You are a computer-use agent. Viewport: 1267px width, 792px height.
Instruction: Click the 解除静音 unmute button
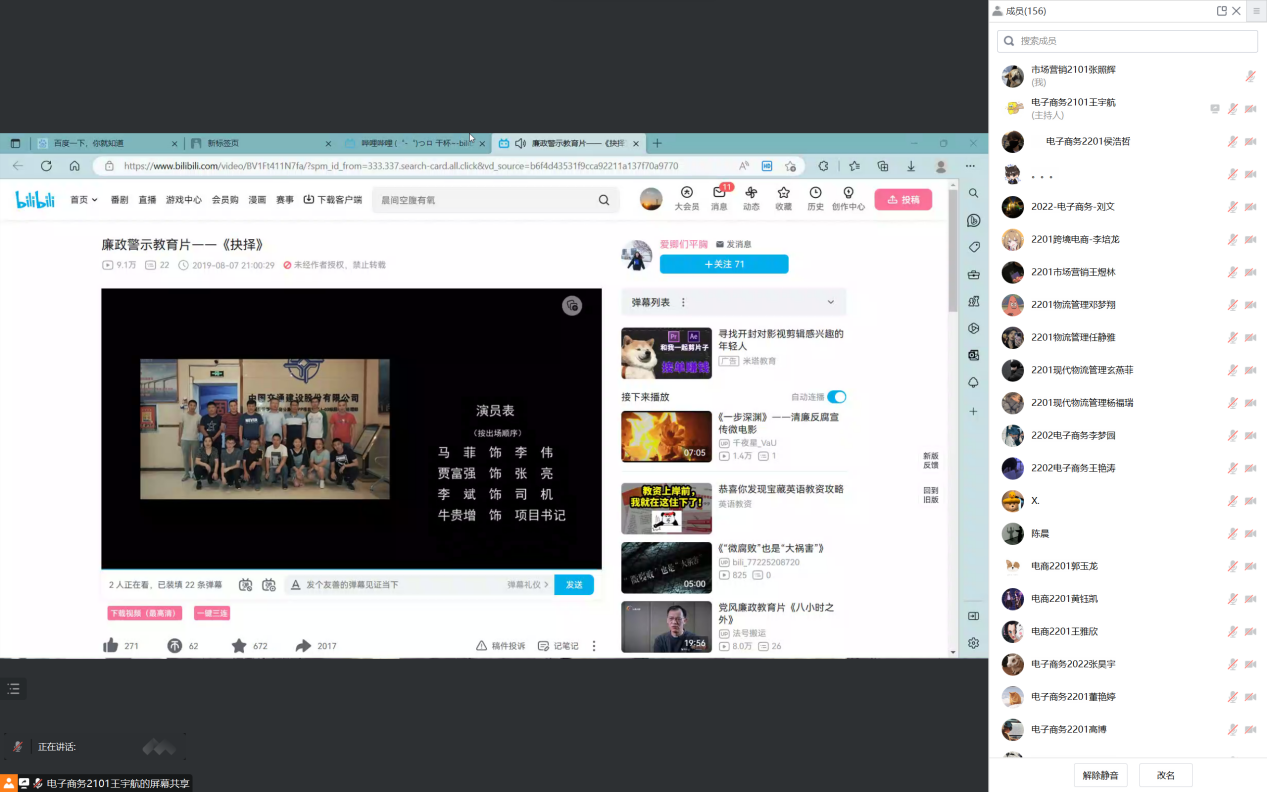(x=1101, y=775)
